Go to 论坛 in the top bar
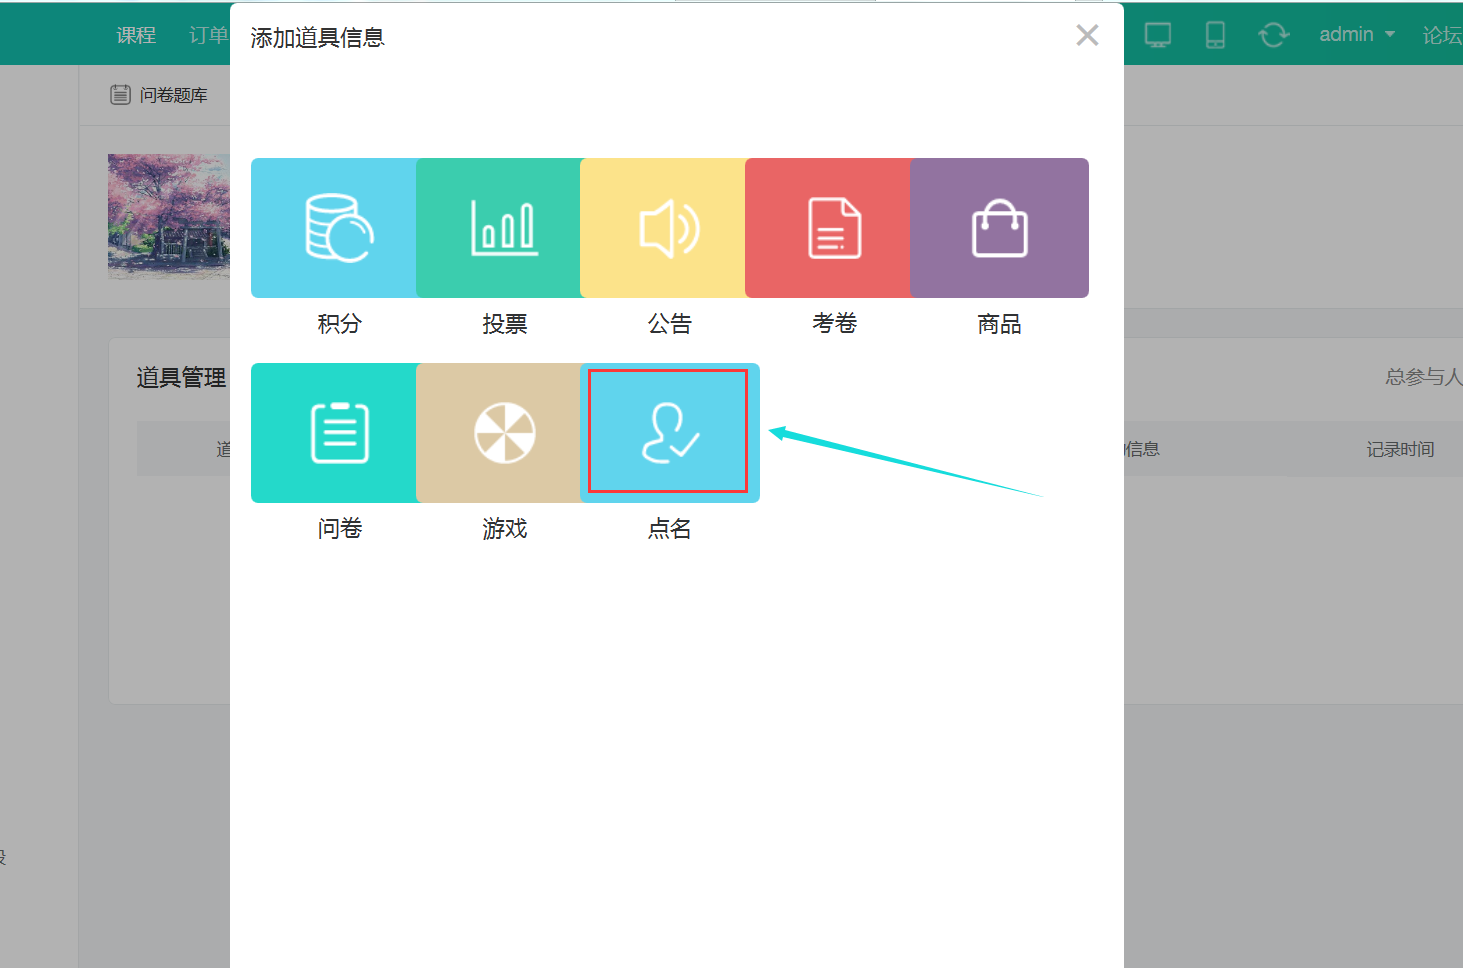 1441,35
